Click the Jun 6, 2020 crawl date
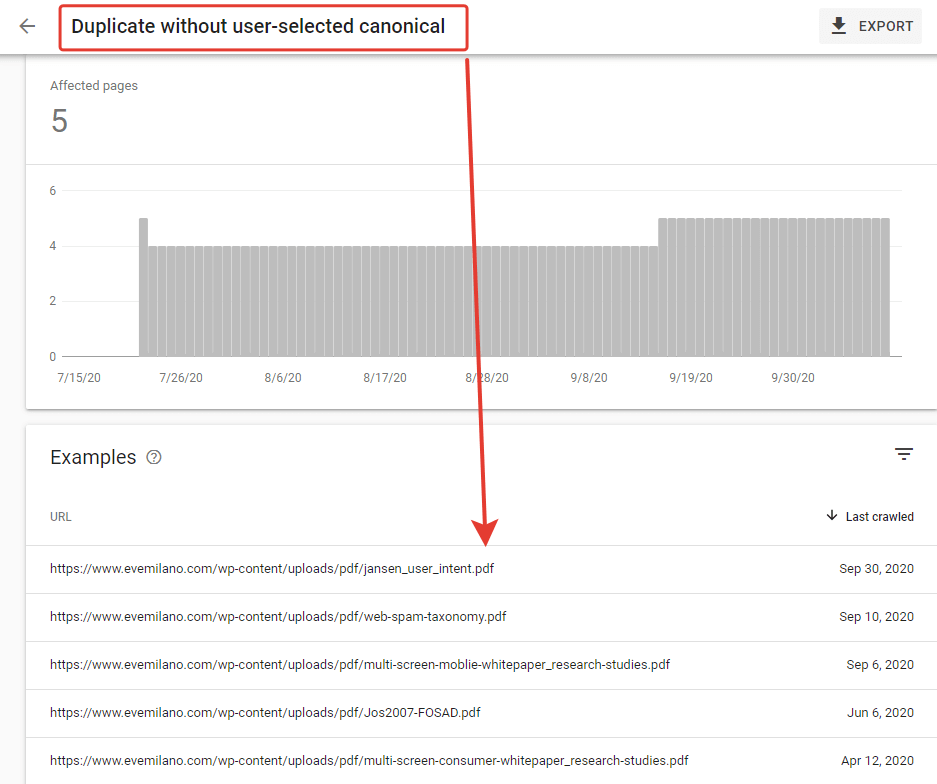 pos(880,713)
